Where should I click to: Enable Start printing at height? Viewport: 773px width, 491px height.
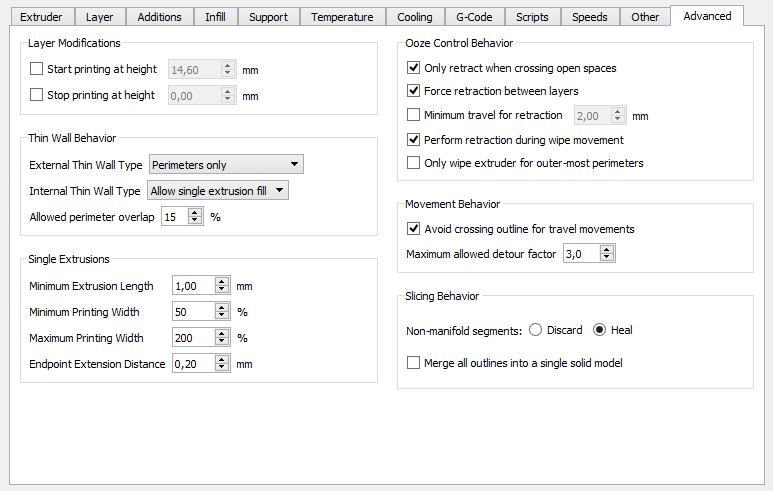coord(37,70)
